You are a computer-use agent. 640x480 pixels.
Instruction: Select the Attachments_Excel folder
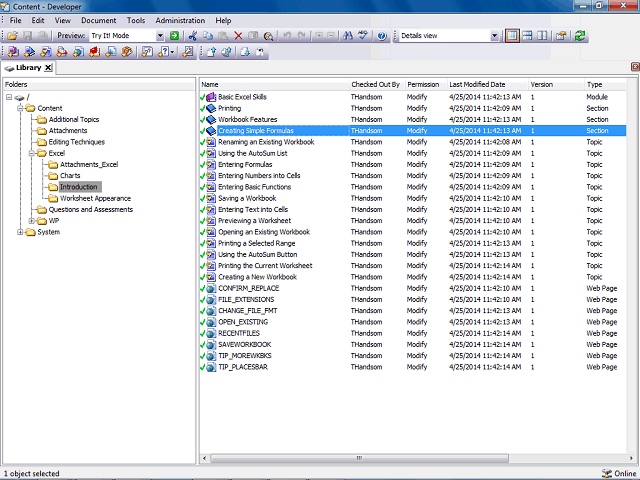pyautogui.click(x=89, y=164)
